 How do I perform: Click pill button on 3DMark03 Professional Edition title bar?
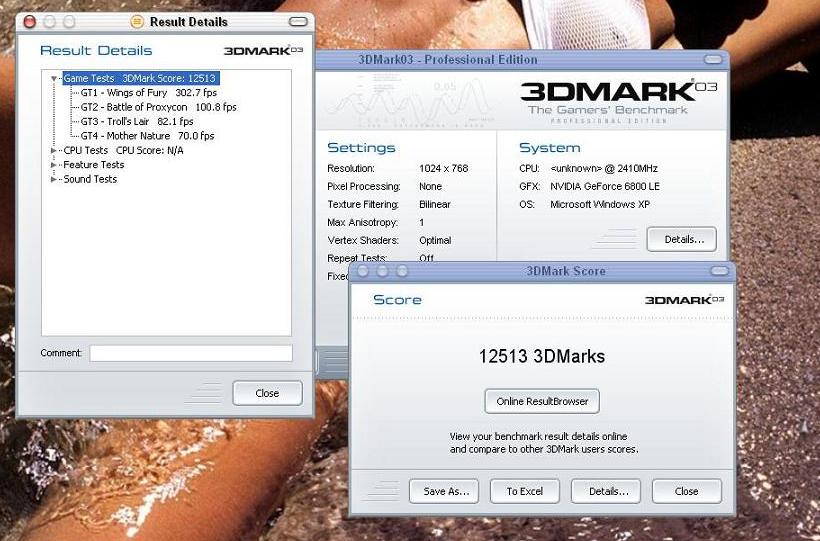point(713,60)
